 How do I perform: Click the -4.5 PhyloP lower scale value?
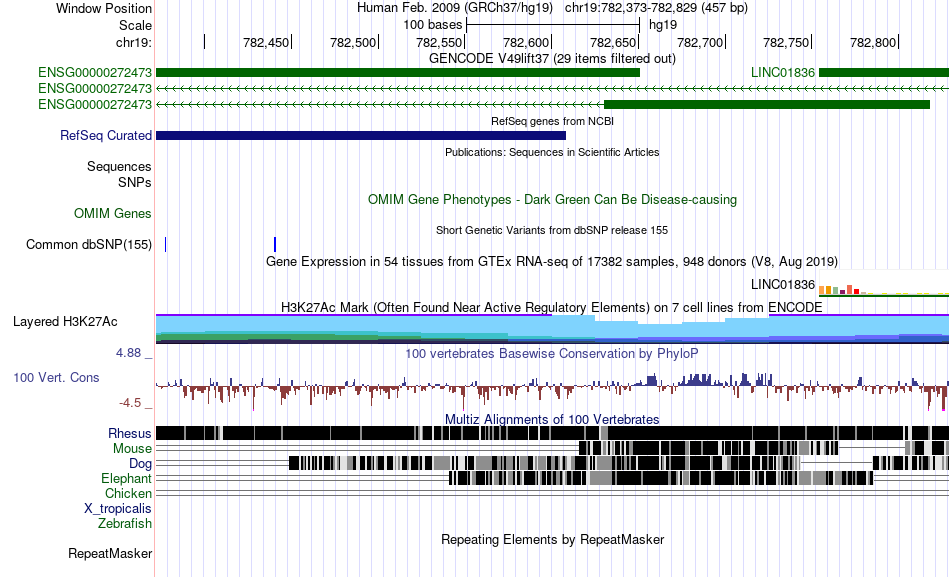point(130,403)
